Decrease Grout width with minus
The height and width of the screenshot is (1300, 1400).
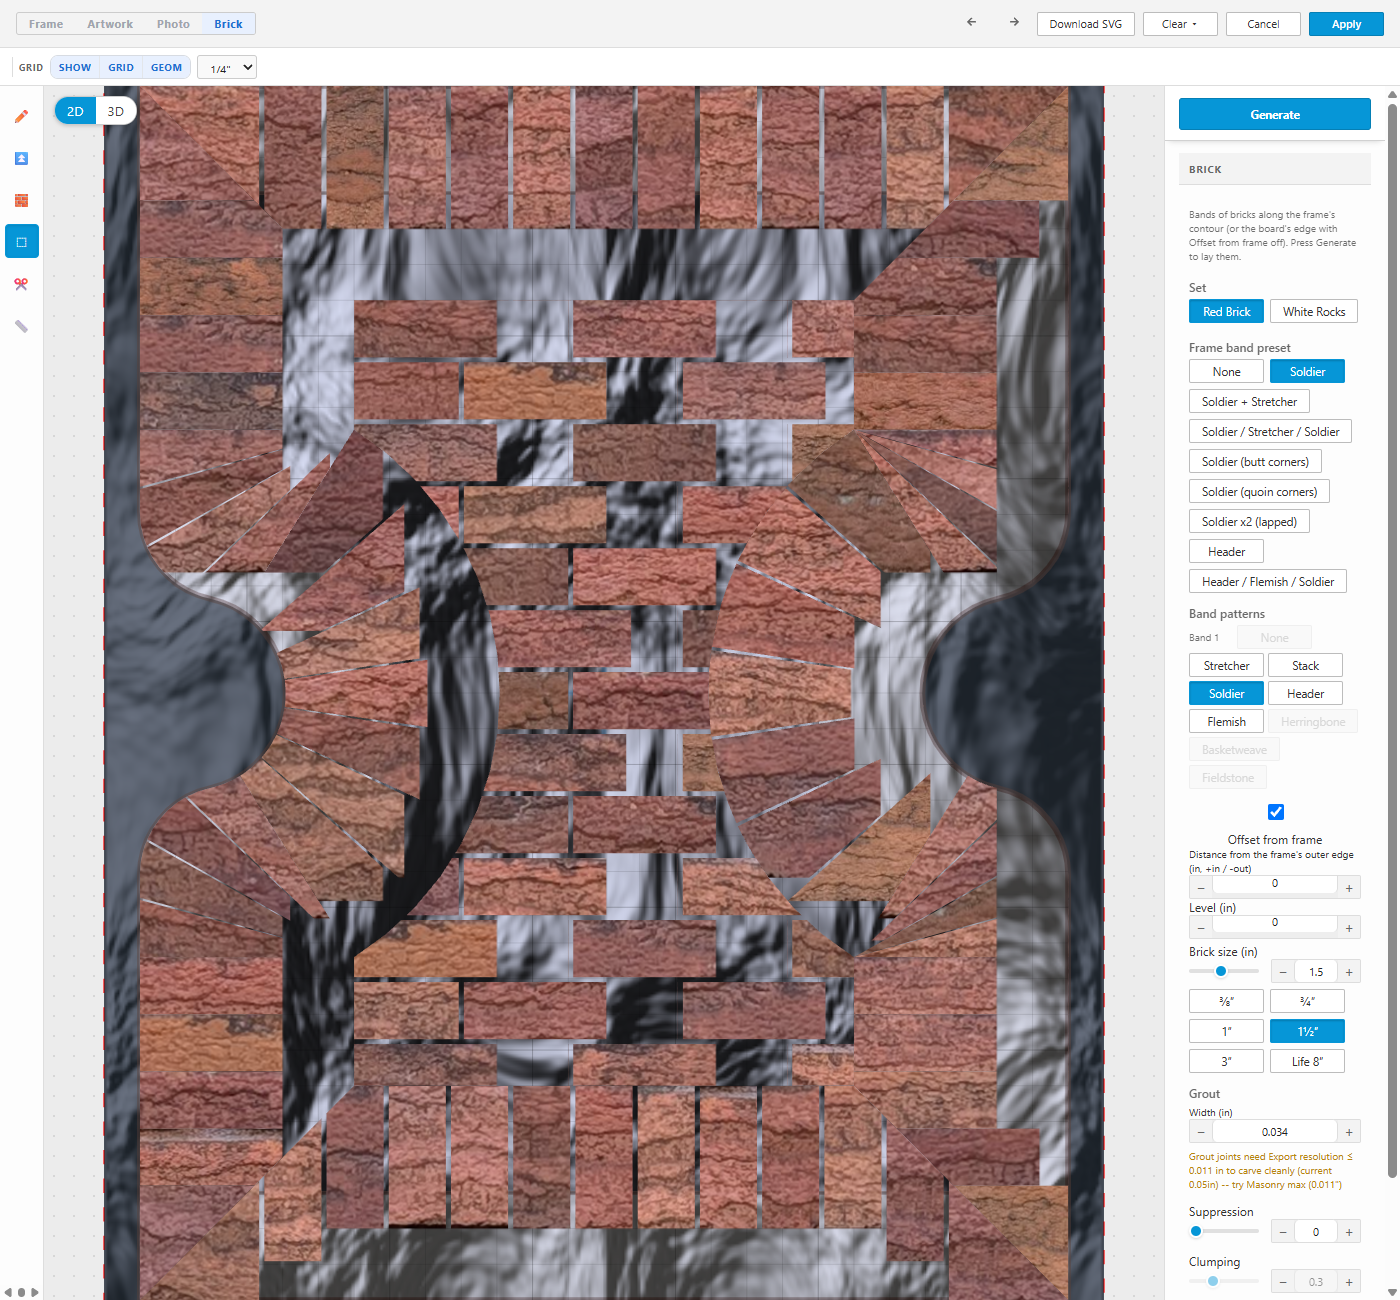(x=1201, y=1132)
